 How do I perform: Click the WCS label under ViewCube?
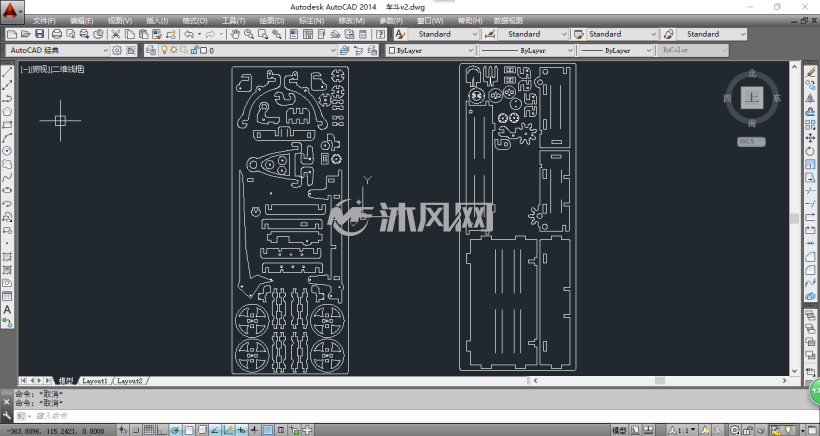tap(751, 142)
